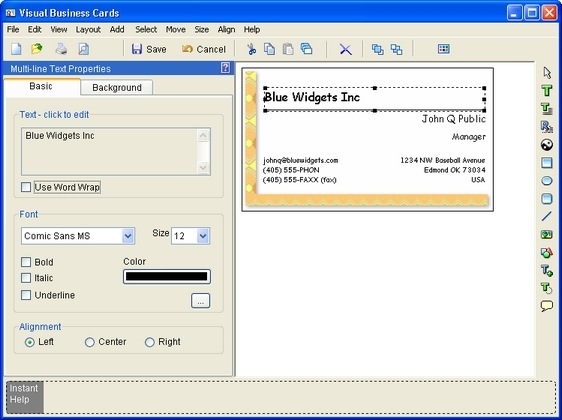
Task: Open the font Size dropdown
Action: pos(203,236)
